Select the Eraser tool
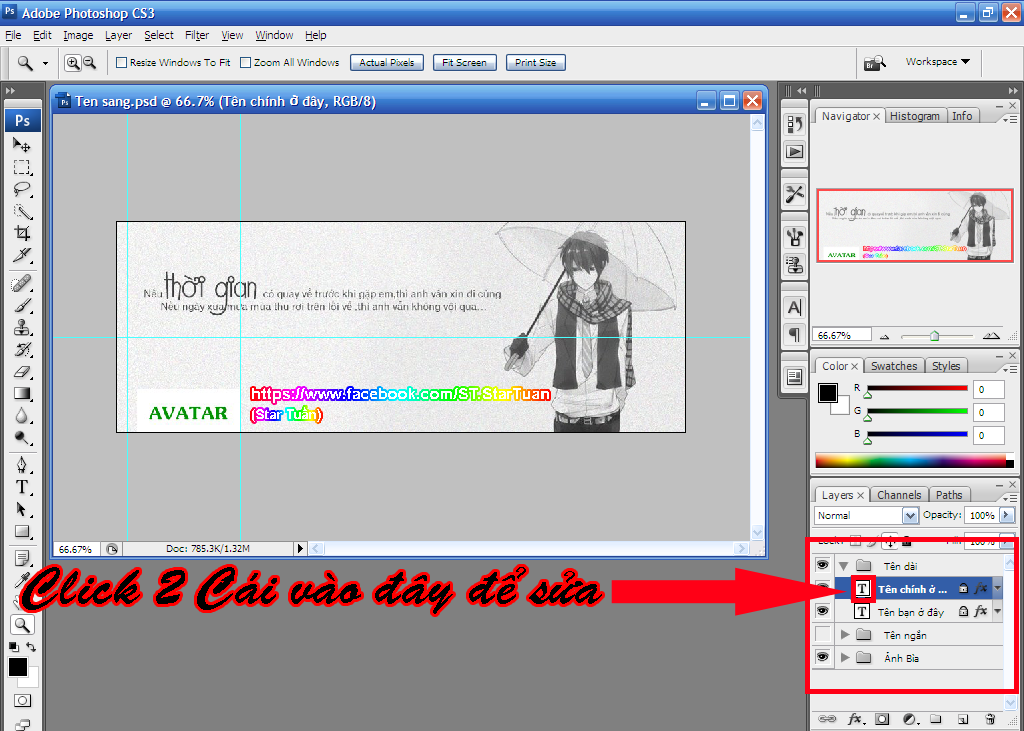This screenshot has width=1024, height=731. point(22,372)
